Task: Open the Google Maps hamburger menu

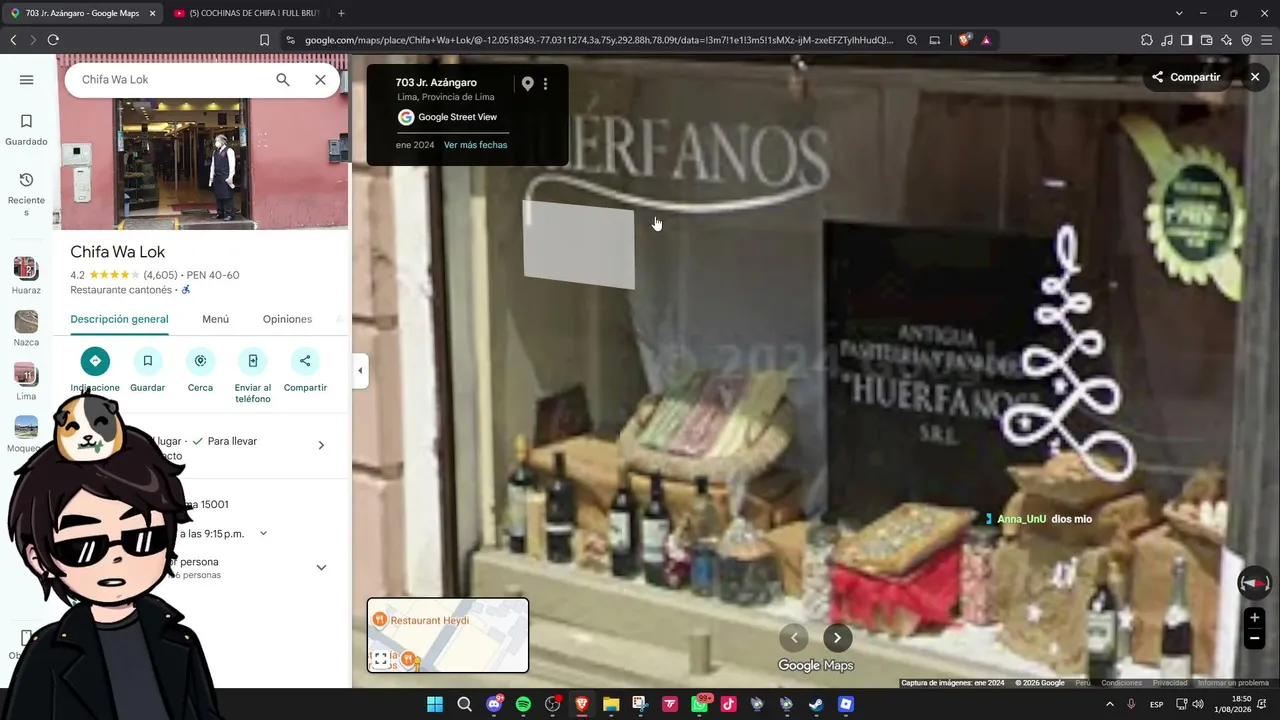Action: (x=26, y=80)
